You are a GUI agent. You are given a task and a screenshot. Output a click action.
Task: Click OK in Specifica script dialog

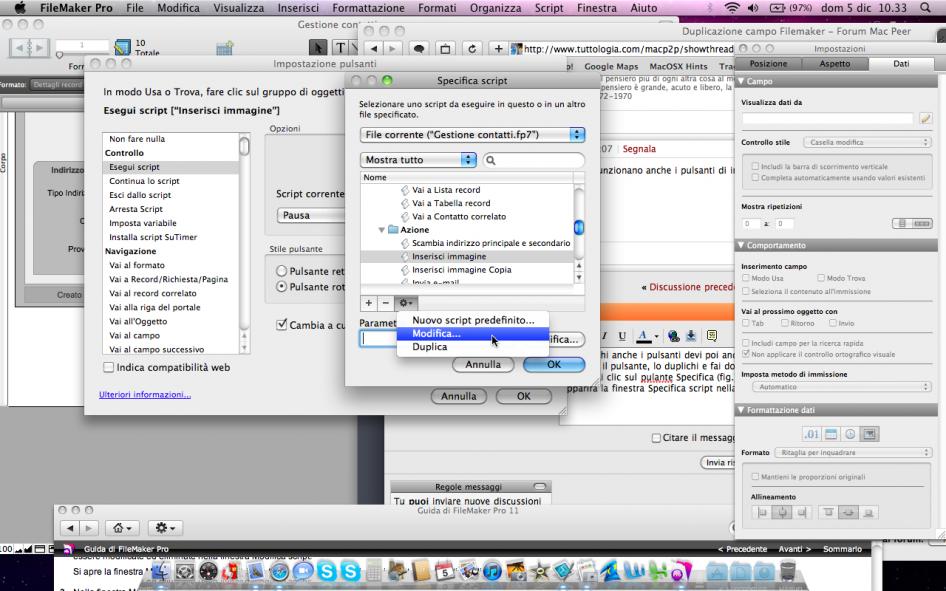point(554,365)
